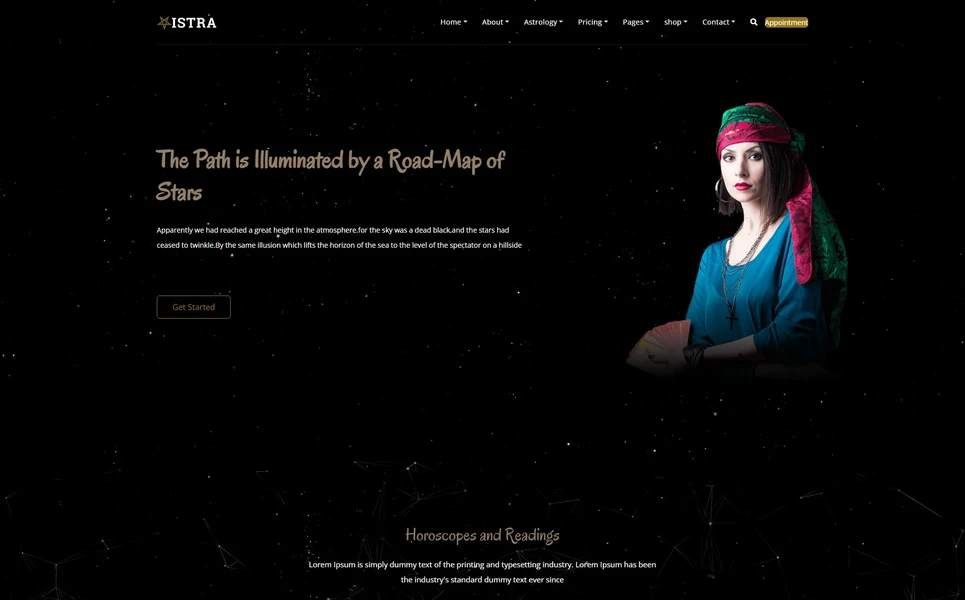
Task: Expand the shop dropdown chevron
Action: (x=685, y=21)
